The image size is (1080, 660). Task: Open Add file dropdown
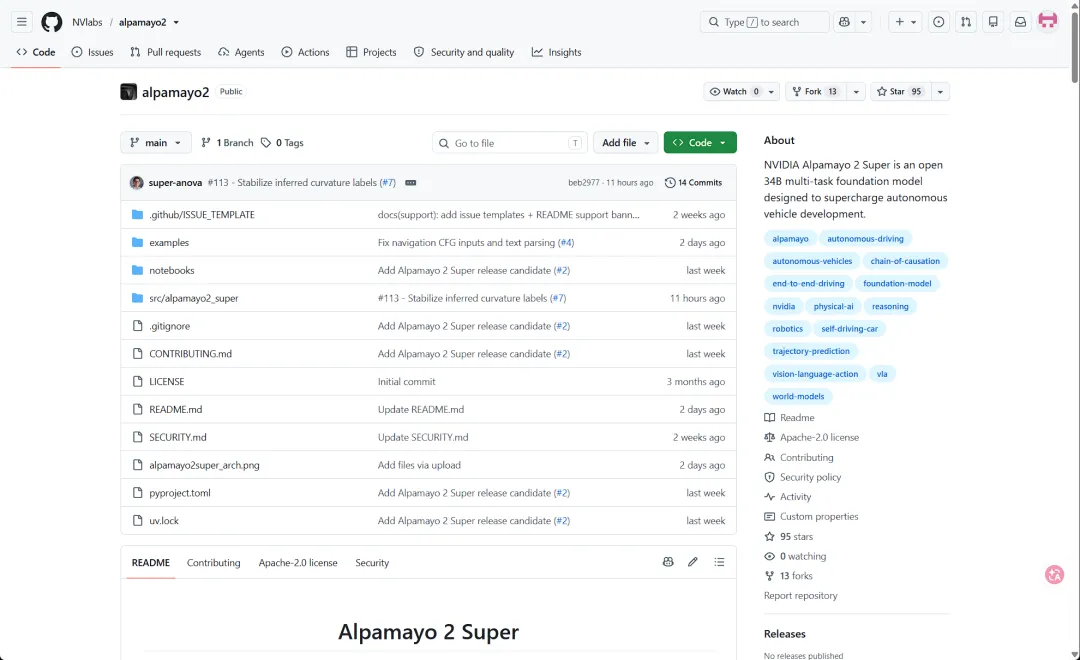(625, 143)
